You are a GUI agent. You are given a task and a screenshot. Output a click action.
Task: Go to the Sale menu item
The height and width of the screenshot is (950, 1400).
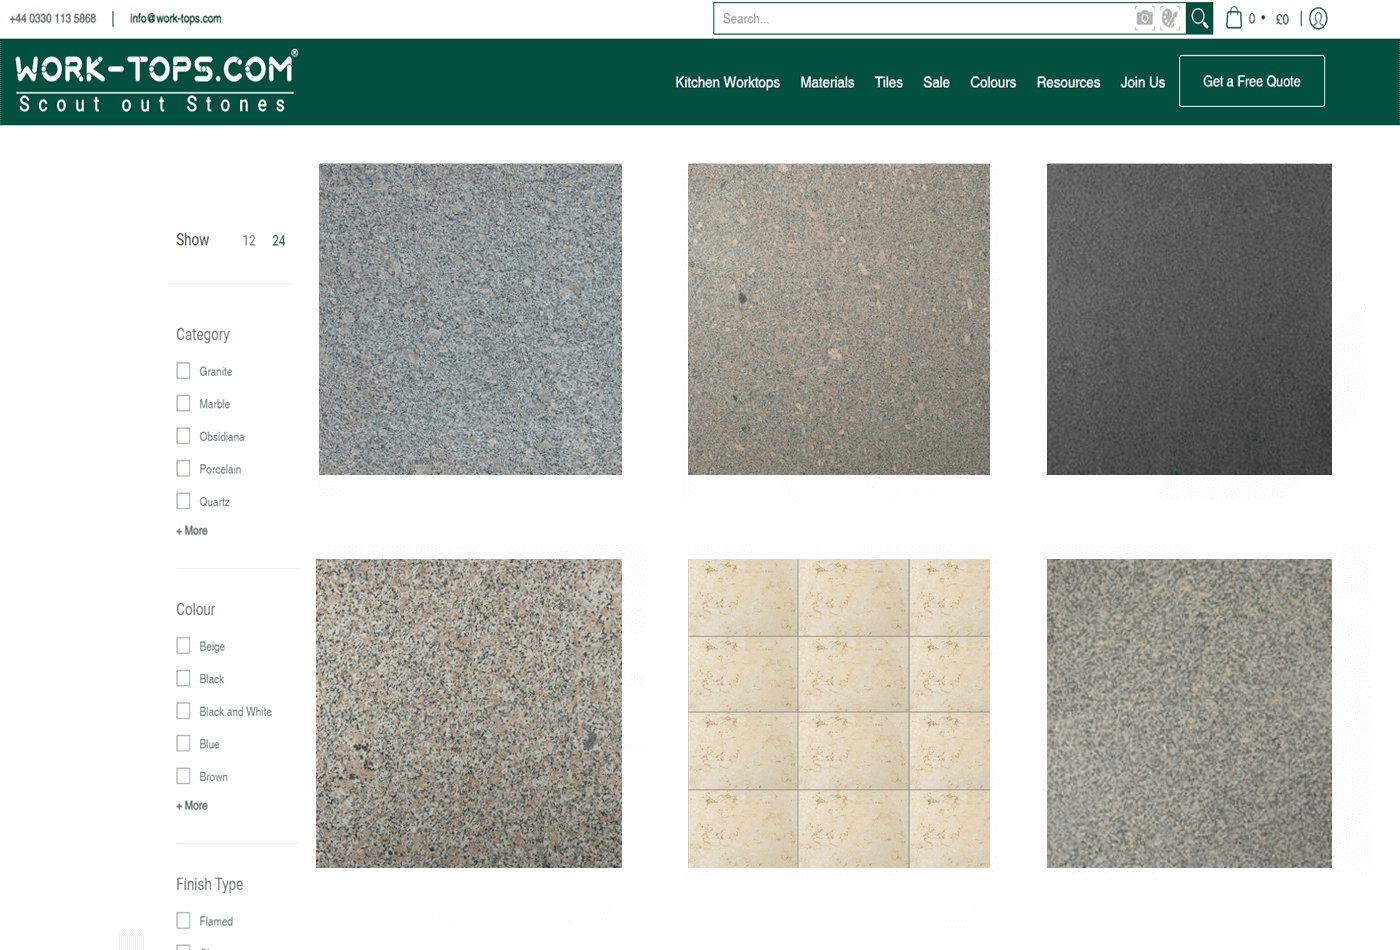click(936, 82)
